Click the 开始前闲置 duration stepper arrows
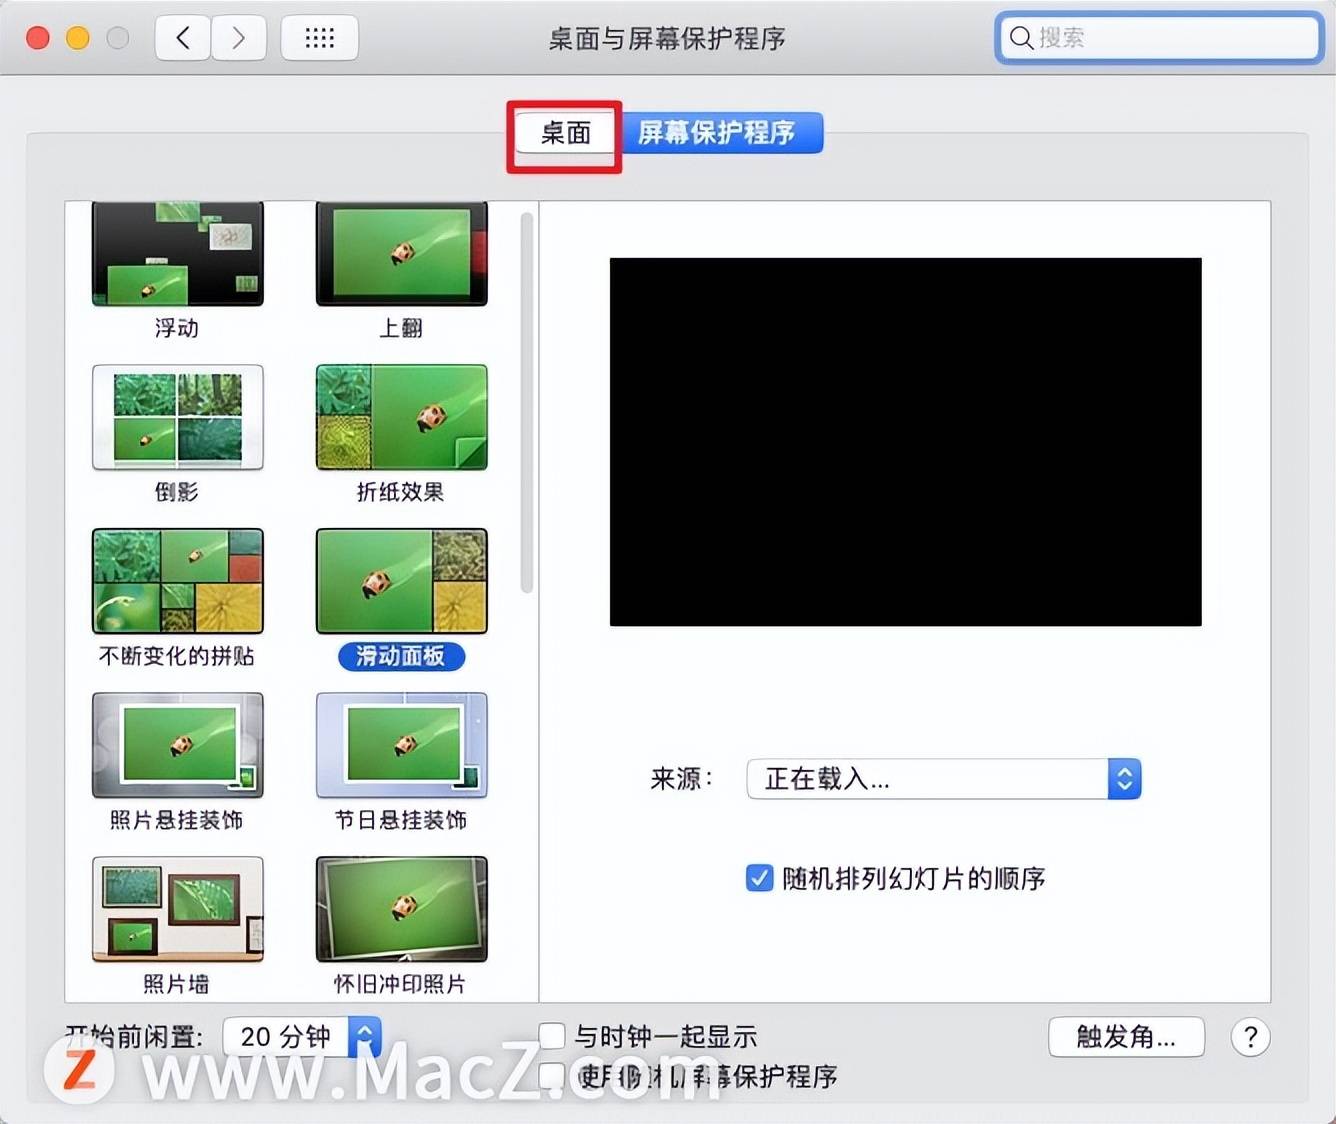Viewport: 1336px width, 1124px height. (x=364, y=1037)
